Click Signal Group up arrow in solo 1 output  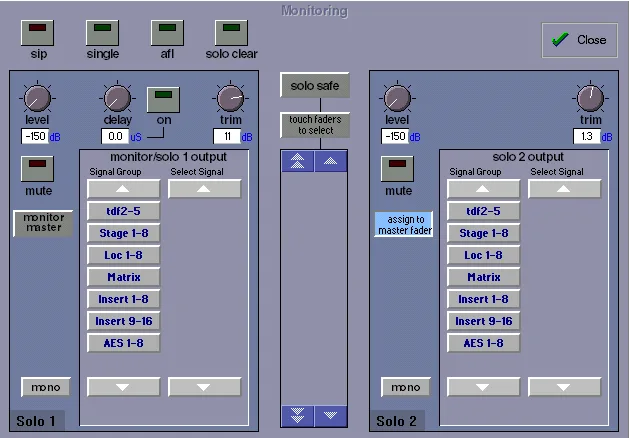coord(124,189)
